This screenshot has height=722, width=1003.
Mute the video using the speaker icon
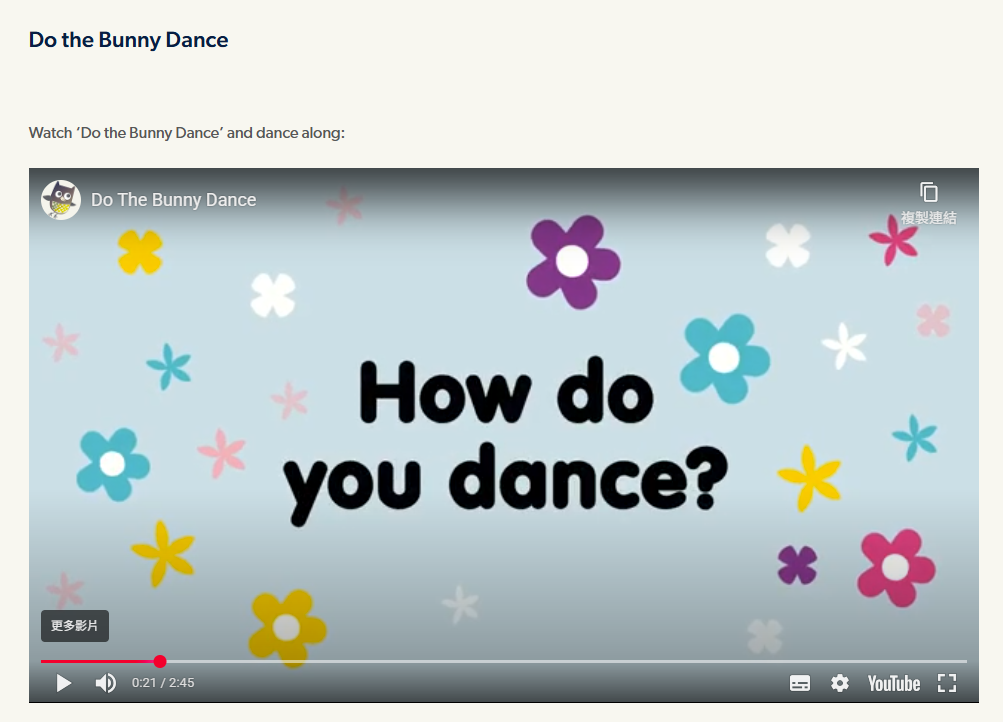[x=105, y=683]
